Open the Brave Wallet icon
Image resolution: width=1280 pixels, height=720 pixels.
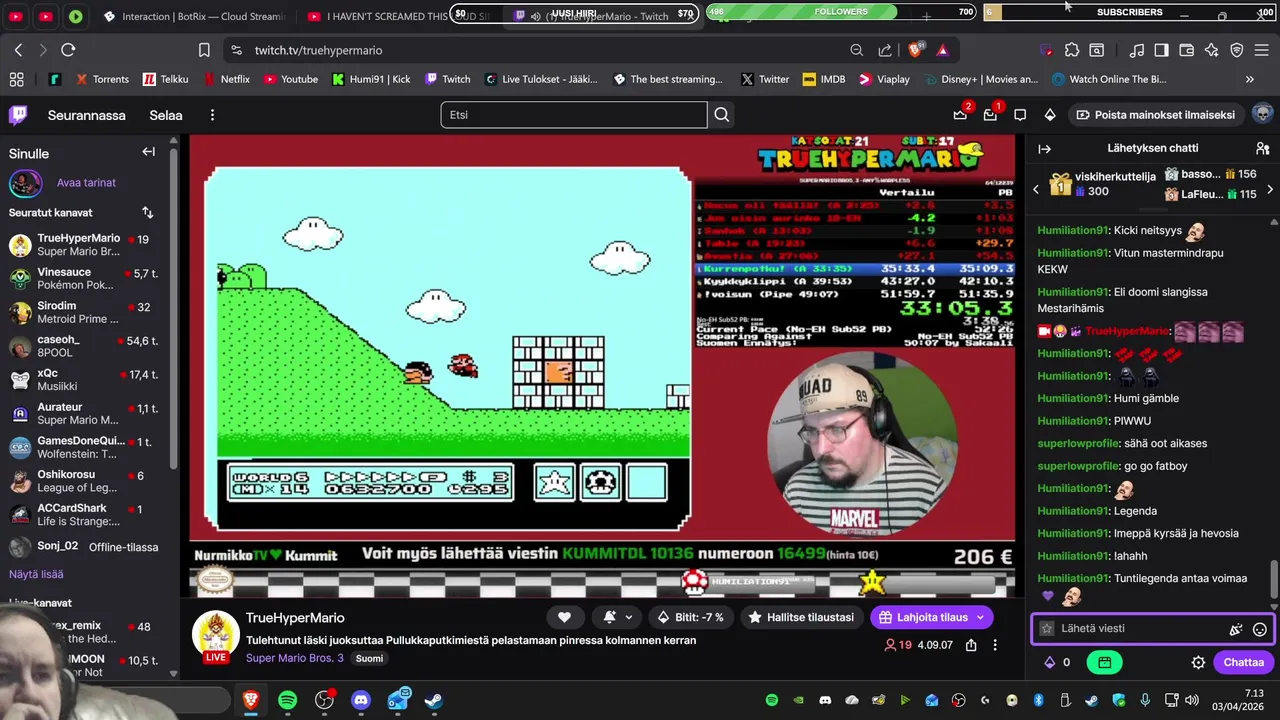point(1187,50)
